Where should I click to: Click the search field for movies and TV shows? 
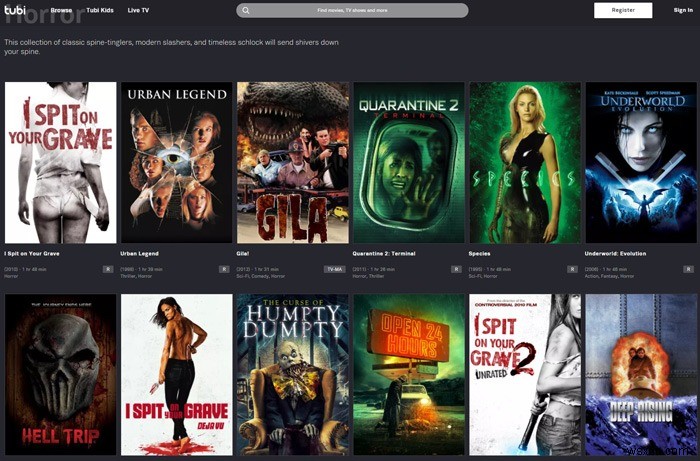pos(352,10)
